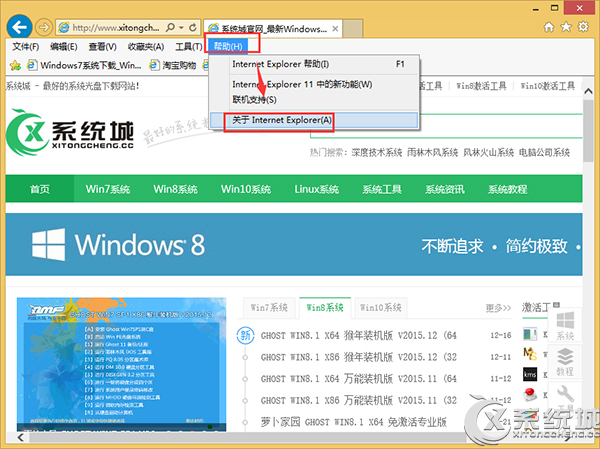Click the search magnifier in address bar

click(x=170, y=27)
